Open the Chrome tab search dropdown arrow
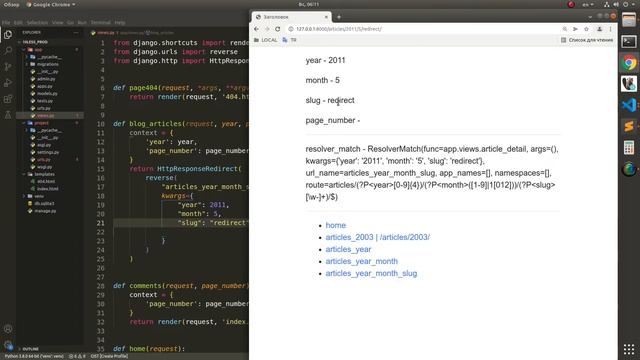Viewport: 640px width, 360px height. coord(590,17)
